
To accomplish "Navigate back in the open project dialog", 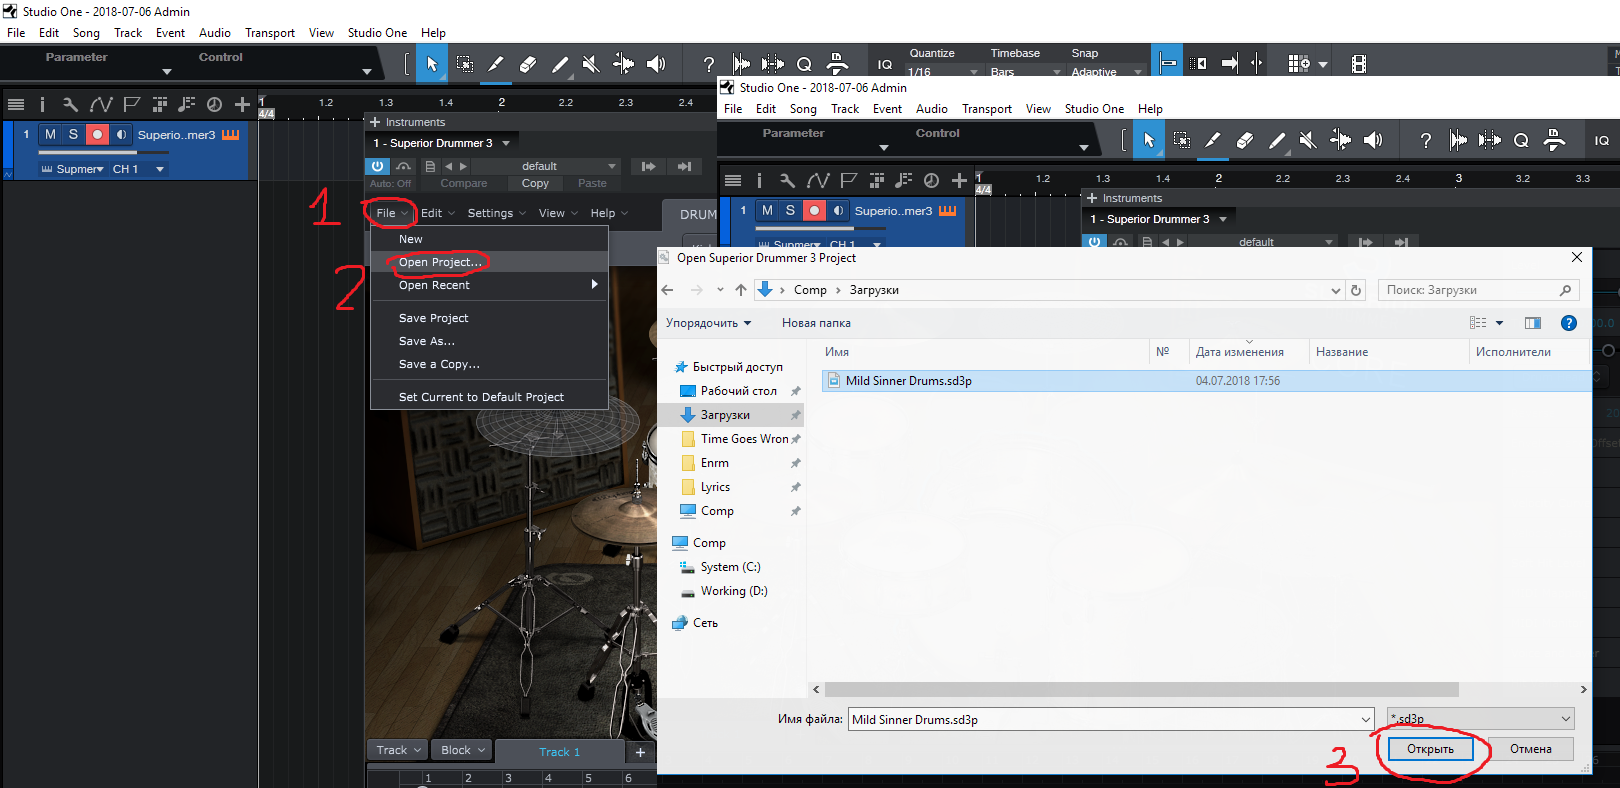I will point(667,290).
